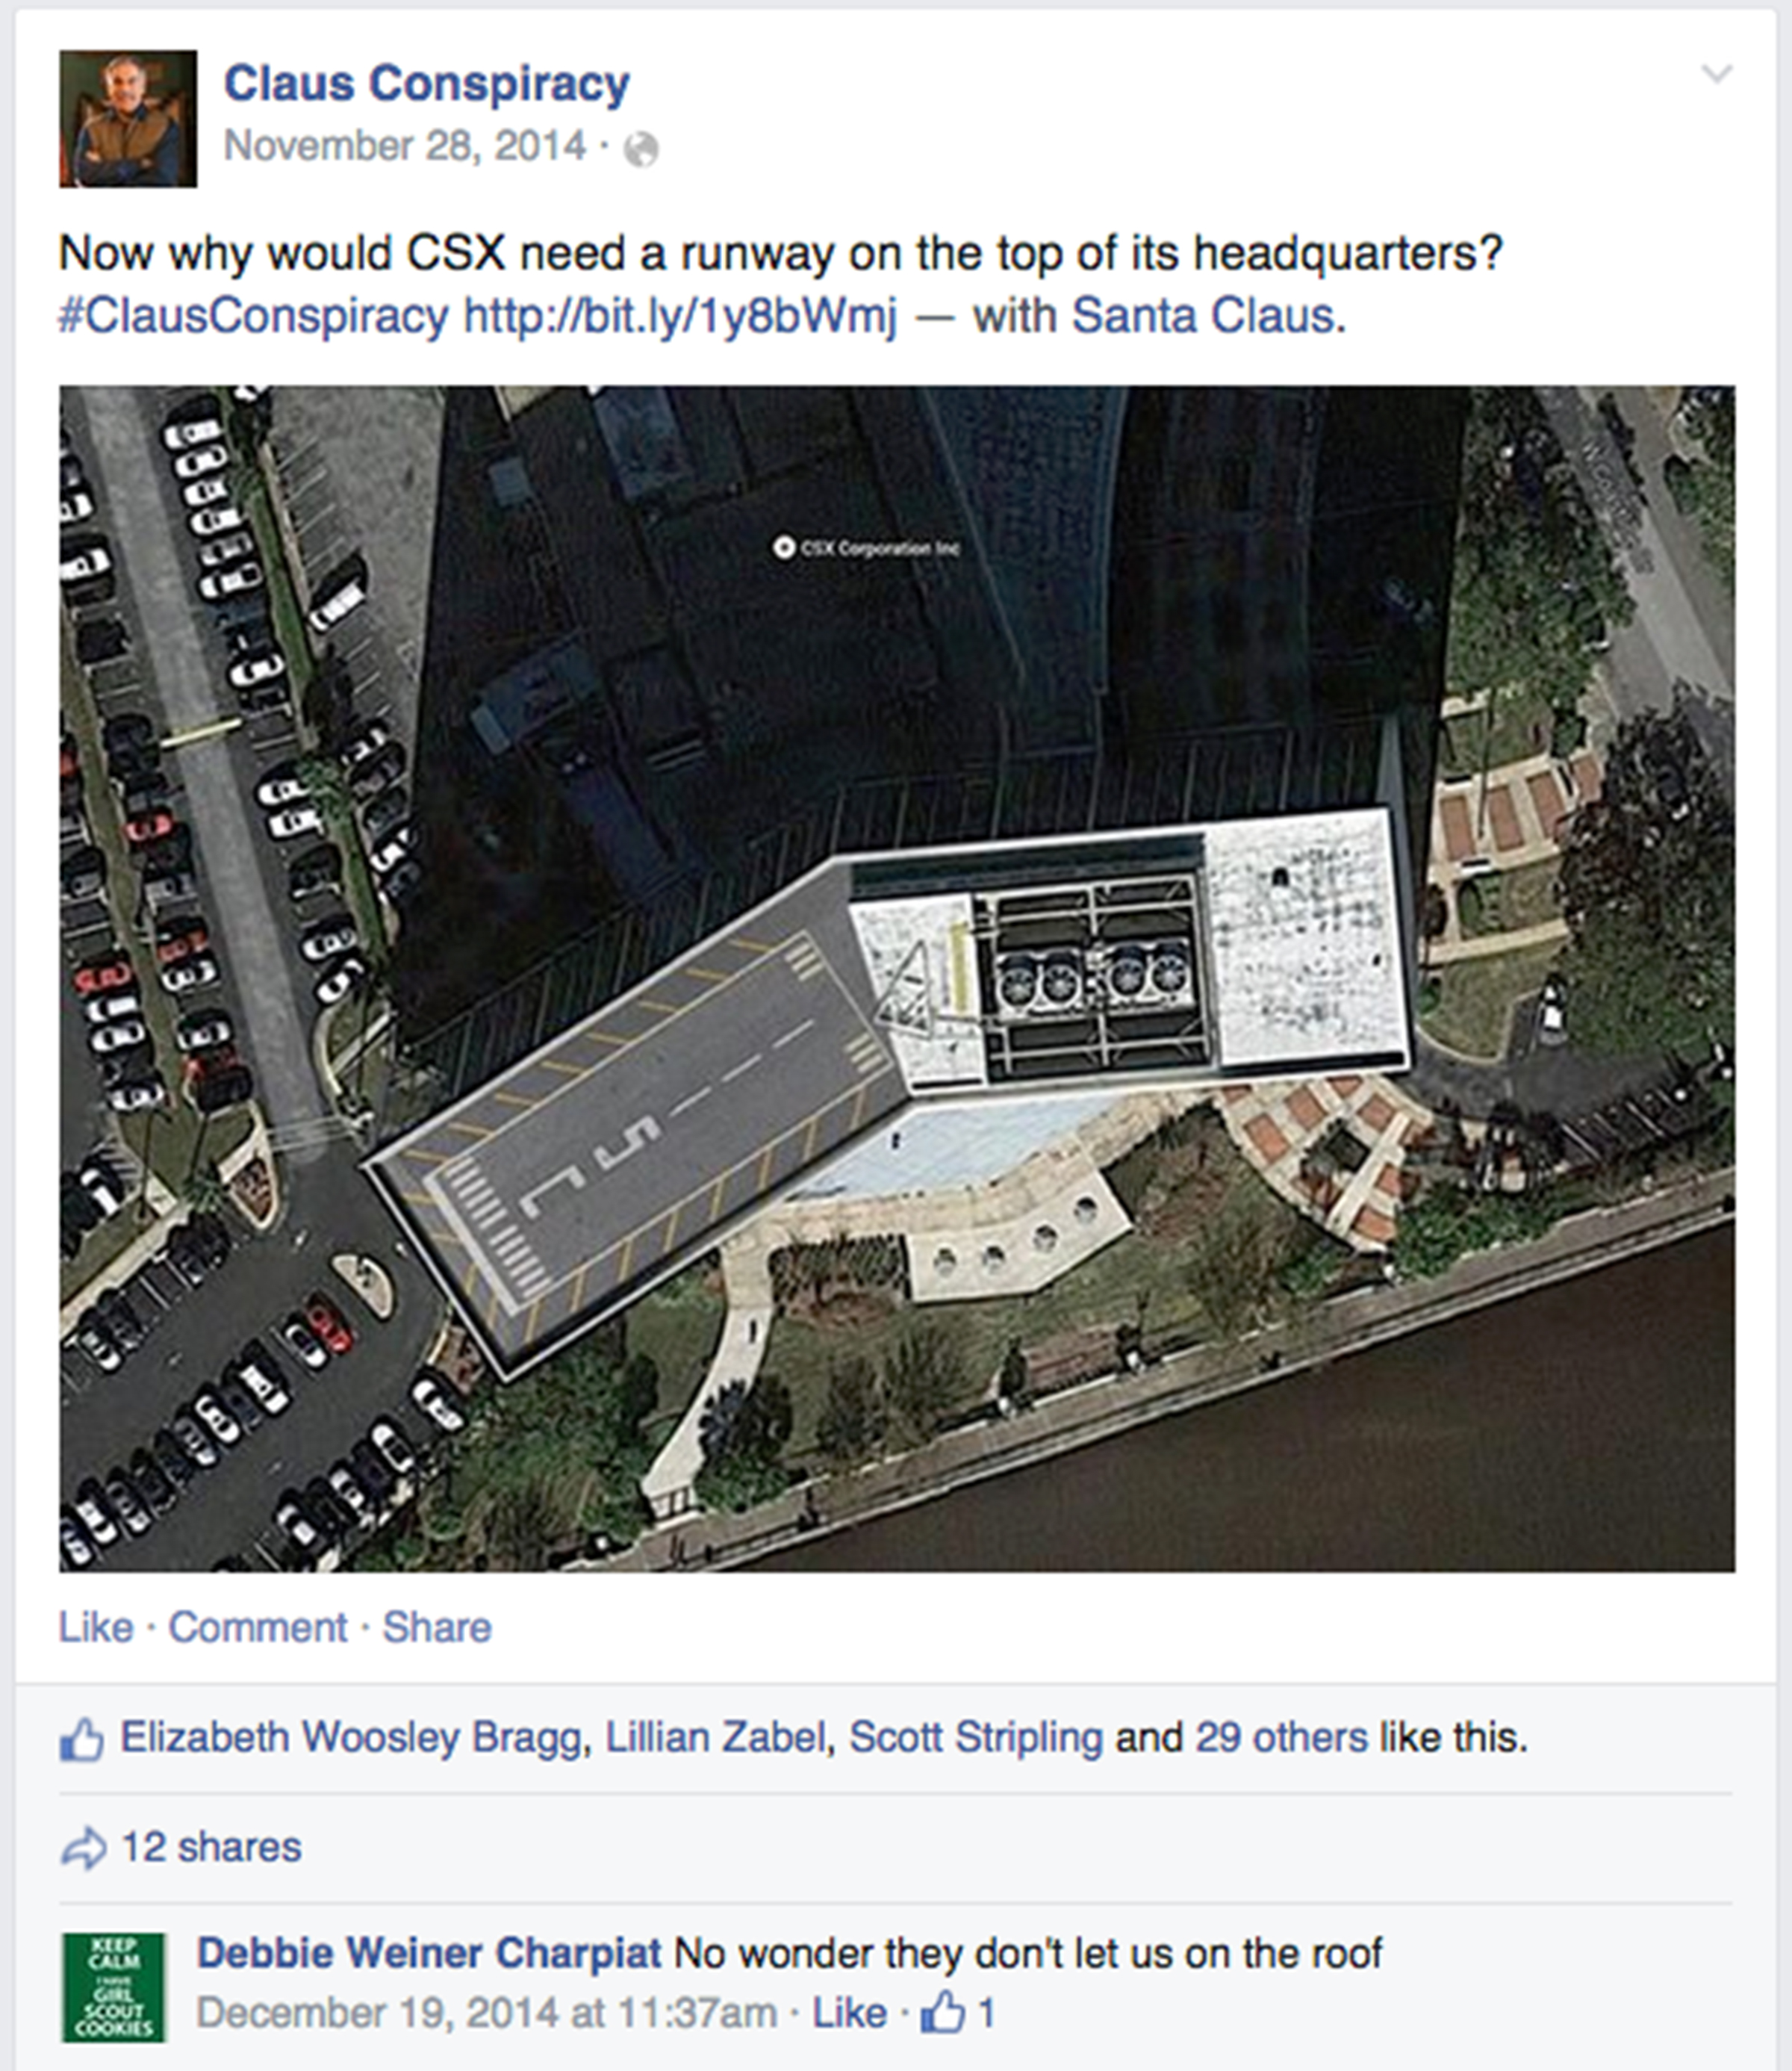This screenshot has height=2071, width=1792.
Task: Click Comment under the photo
Action: 258,1627
